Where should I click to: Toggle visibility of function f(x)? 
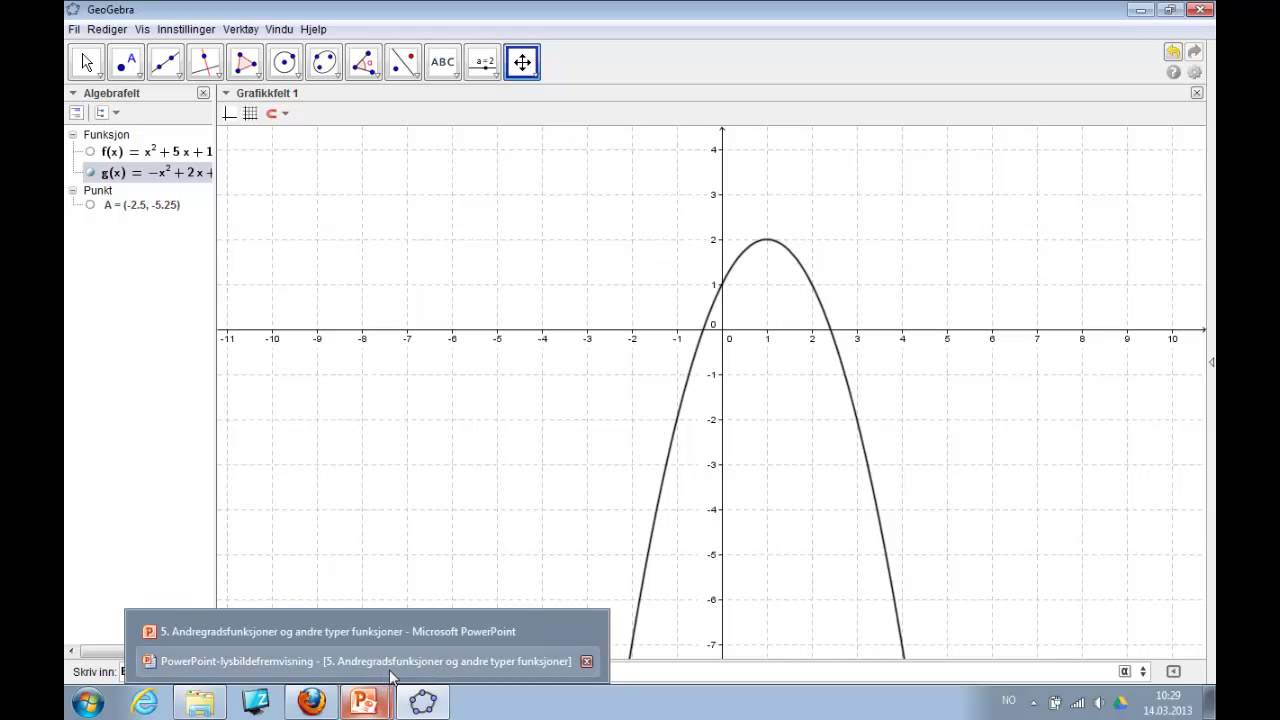[x=90, y=152]
